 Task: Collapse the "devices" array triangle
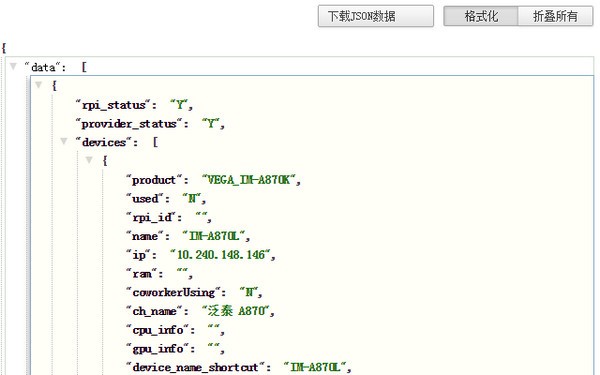coord(64,142)
